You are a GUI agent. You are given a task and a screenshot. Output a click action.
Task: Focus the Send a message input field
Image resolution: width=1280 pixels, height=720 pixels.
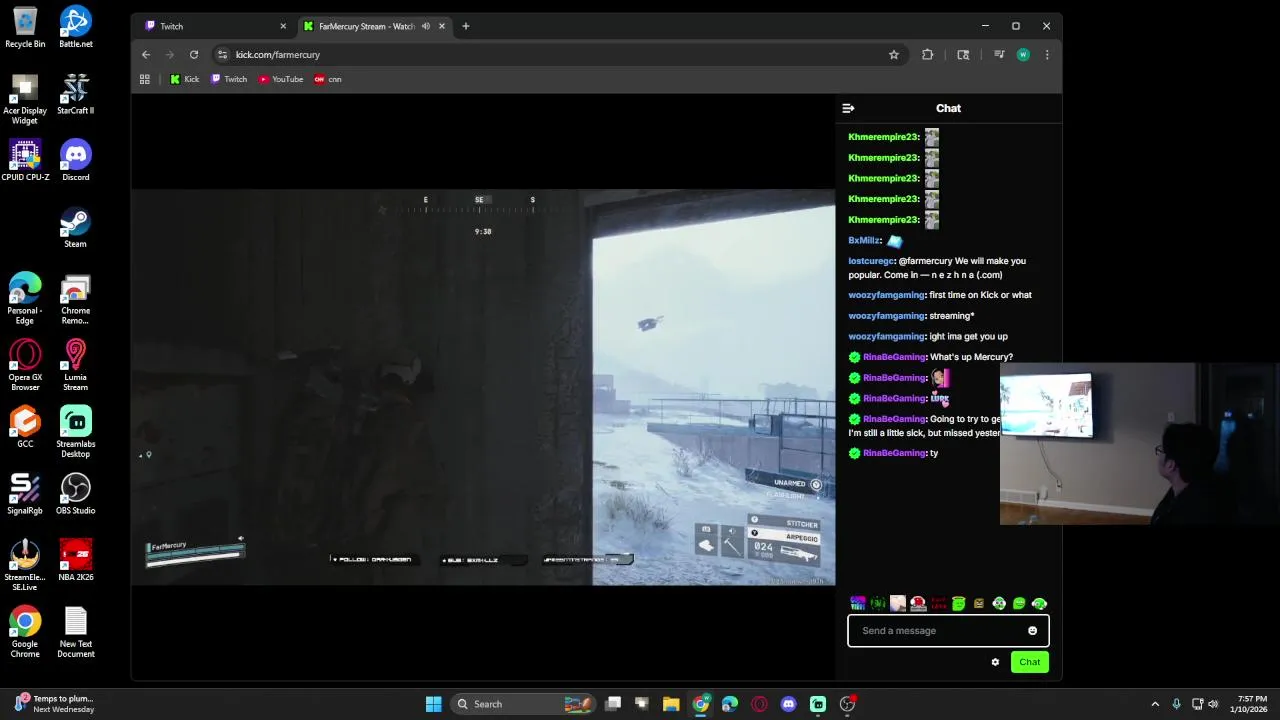948,631
